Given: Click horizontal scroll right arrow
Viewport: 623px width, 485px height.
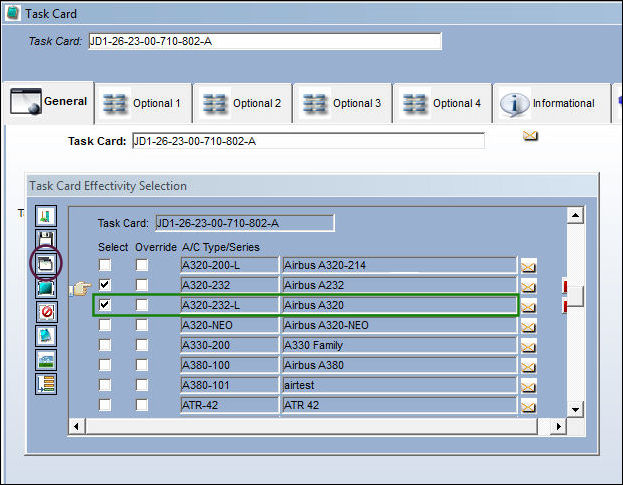Looking at the screenshot, I should point(559,427).
